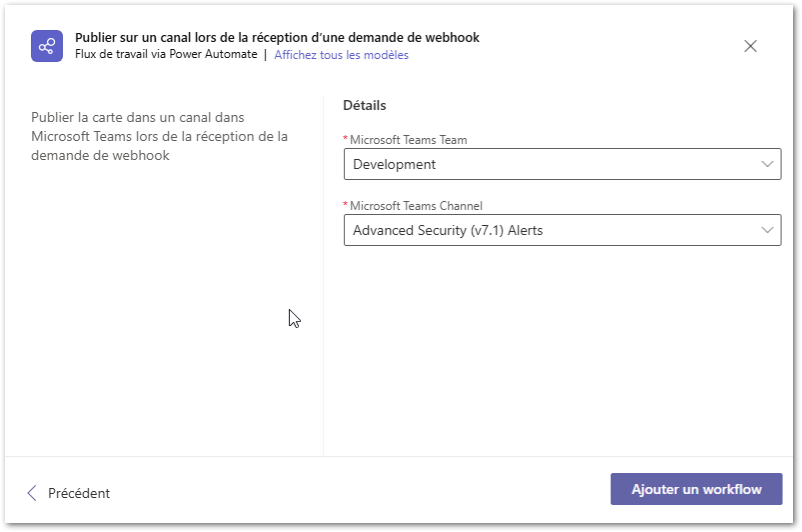Screen dimensions: 802x532
Task: Open 'Affichez tous les modèles' link
Action: [341, 55]
